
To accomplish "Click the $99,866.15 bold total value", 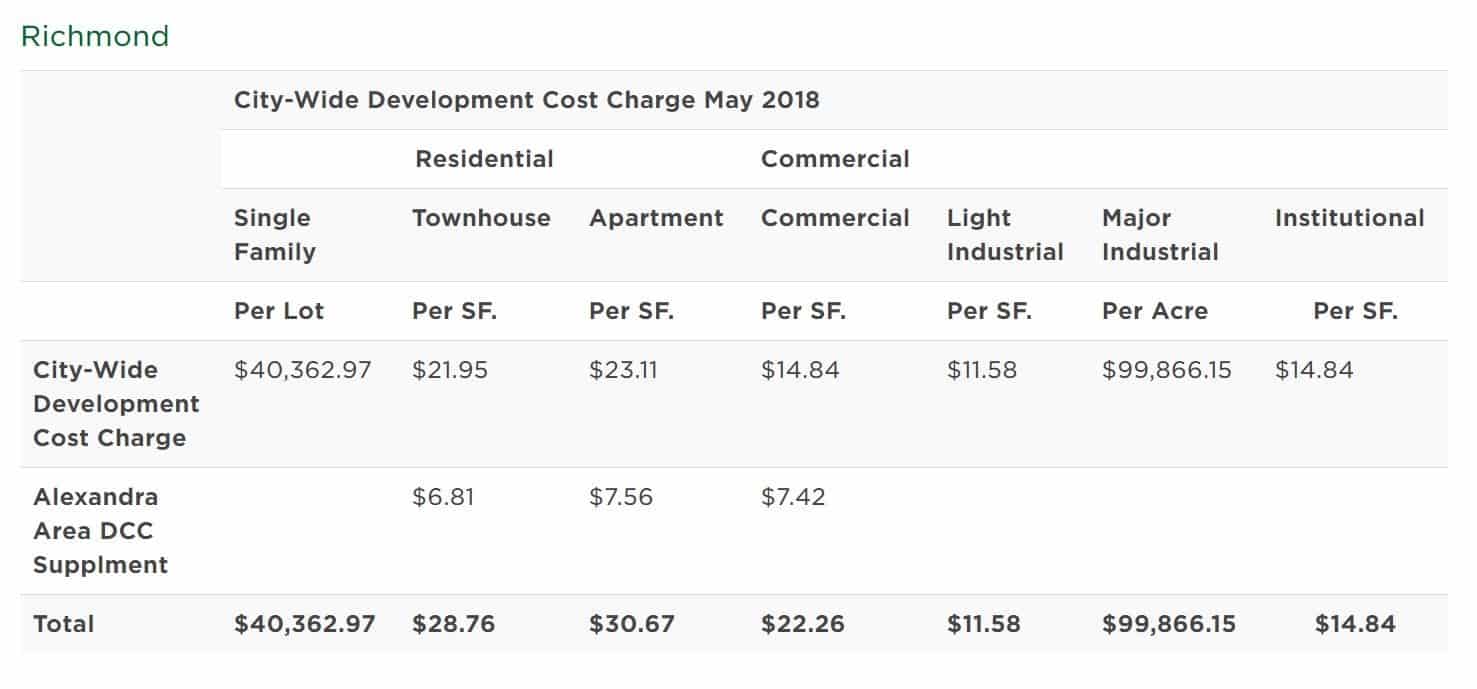I will (x=1169, y=624).
